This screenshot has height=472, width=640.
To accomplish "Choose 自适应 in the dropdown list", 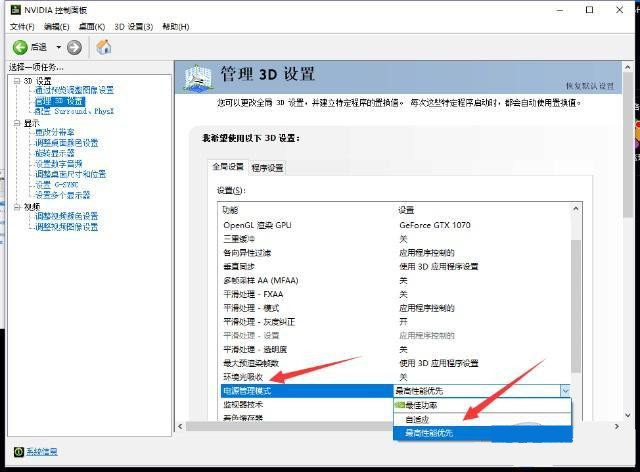I will click(x=482, y=419).
